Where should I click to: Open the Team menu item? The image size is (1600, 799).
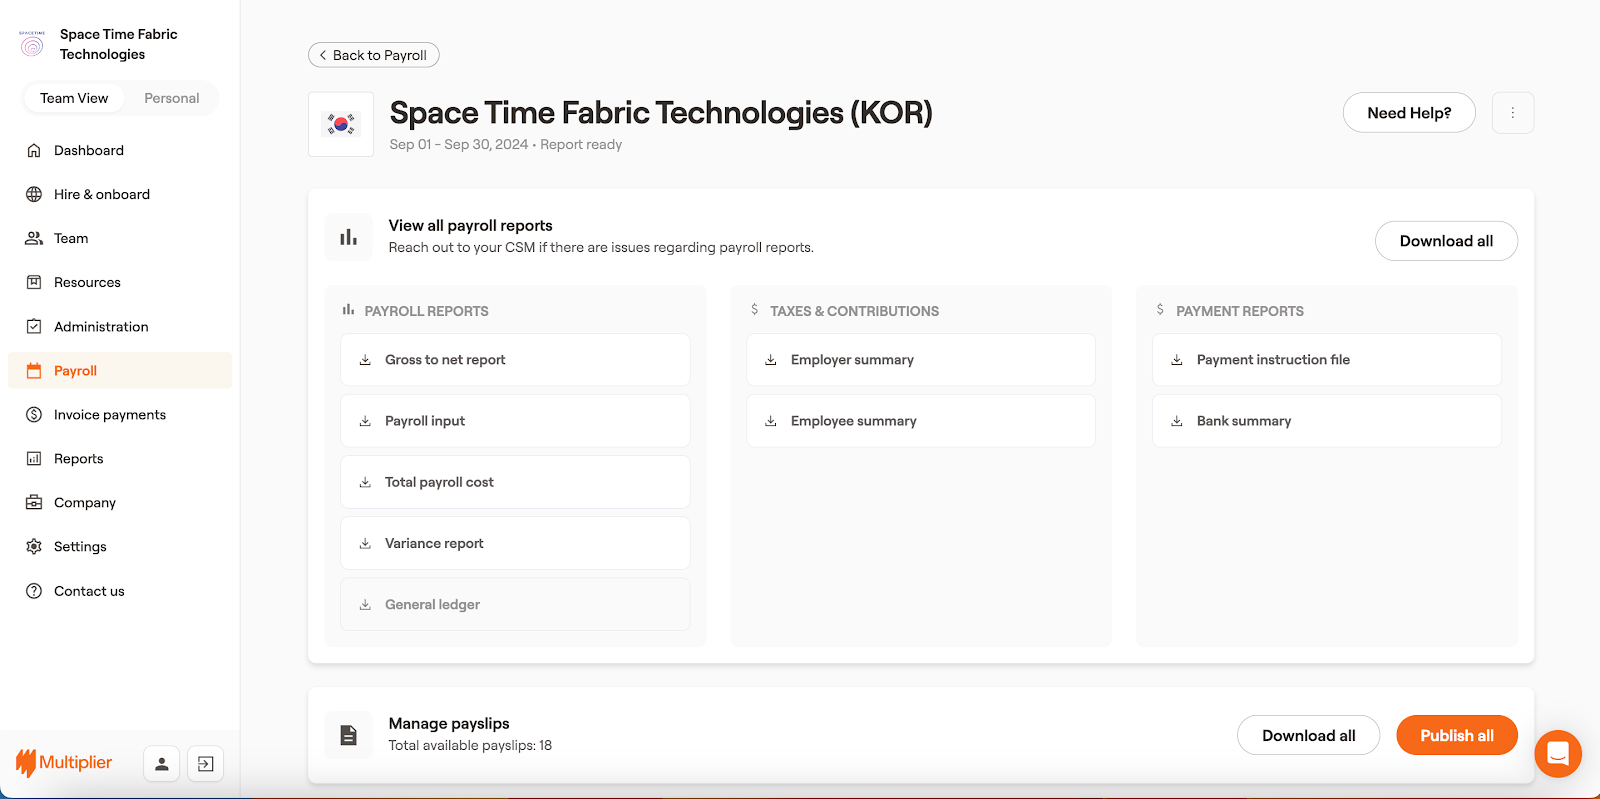click(x=120, y=238)
